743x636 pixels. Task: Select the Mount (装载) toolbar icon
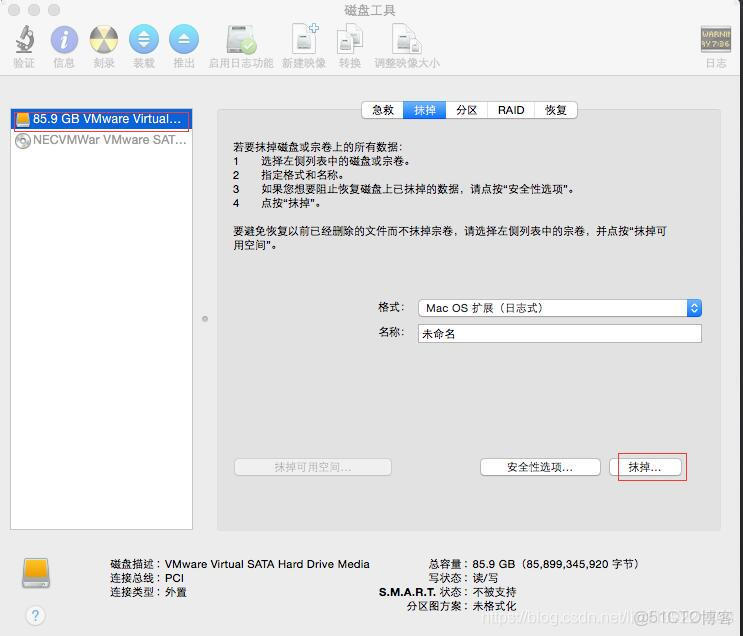(144, 39)
